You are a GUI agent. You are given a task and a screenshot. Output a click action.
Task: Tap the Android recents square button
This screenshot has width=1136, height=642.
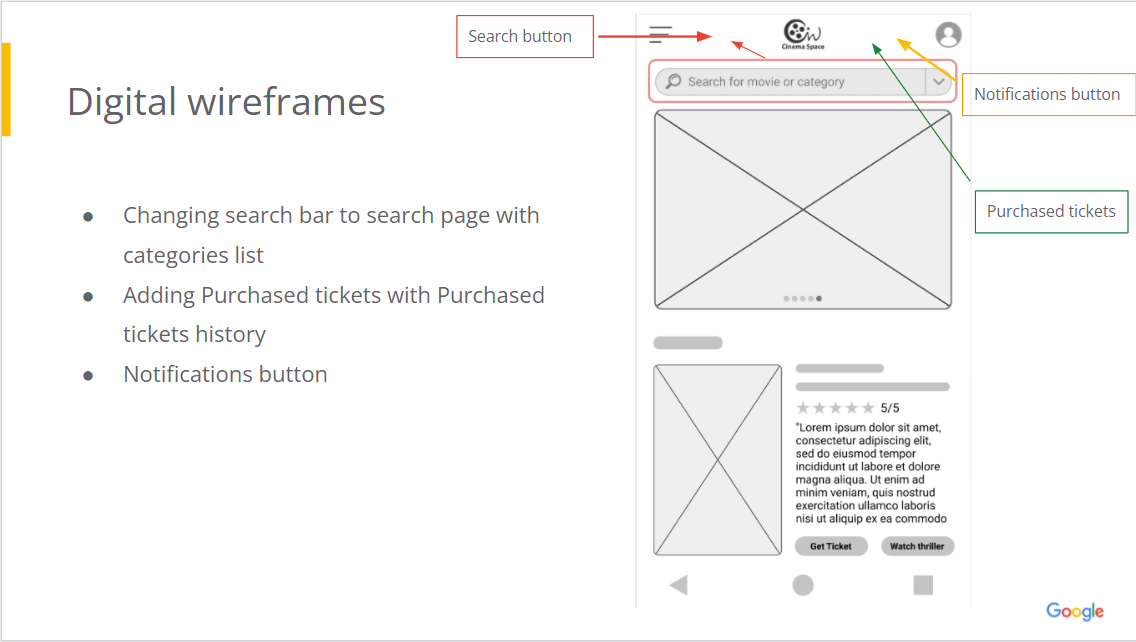point(923,585)
